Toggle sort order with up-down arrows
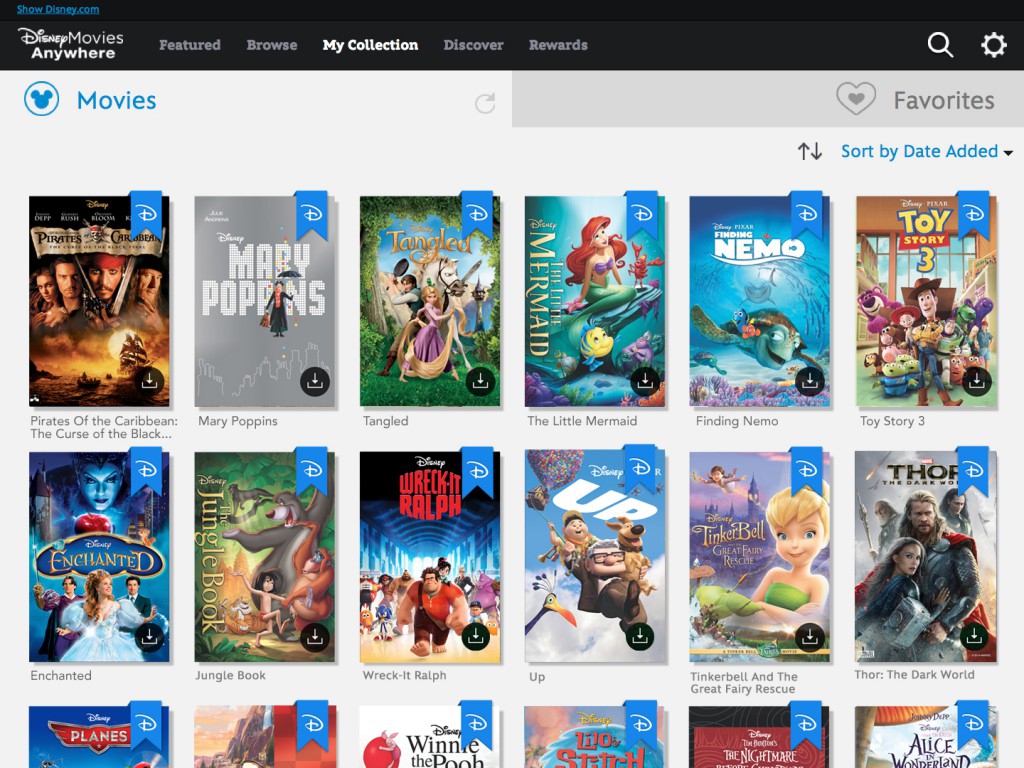This screenshot has height=768, width=1024. pyautogui.click(x=810, y=152)
